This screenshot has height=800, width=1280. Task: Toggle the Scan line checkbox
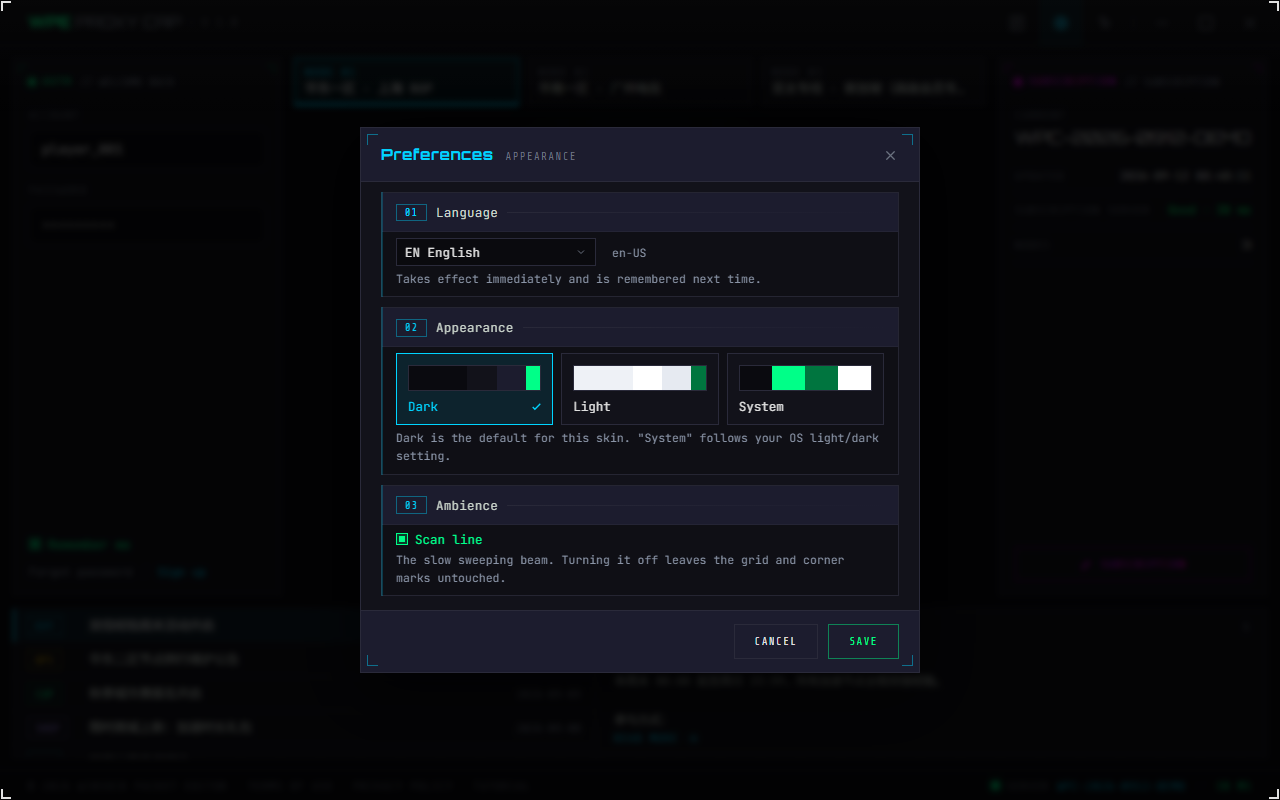pyautogui.click(x=402, y=539)
